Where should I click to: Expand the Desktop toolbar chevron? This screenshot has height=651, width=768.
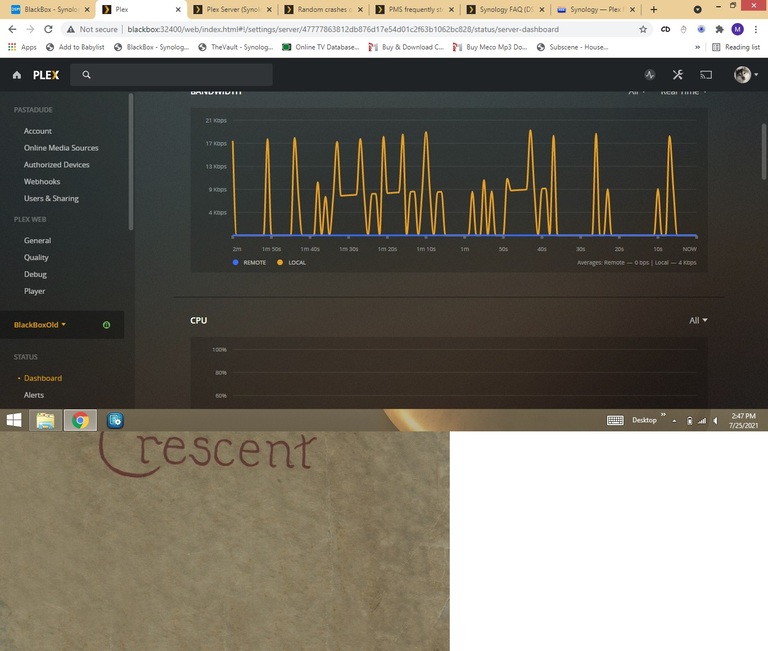pos(663,415)
